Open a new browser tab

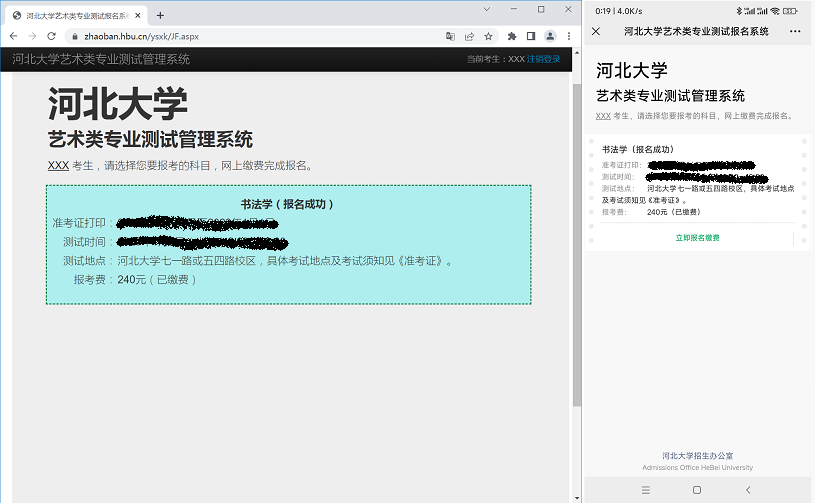click(160, 16)
